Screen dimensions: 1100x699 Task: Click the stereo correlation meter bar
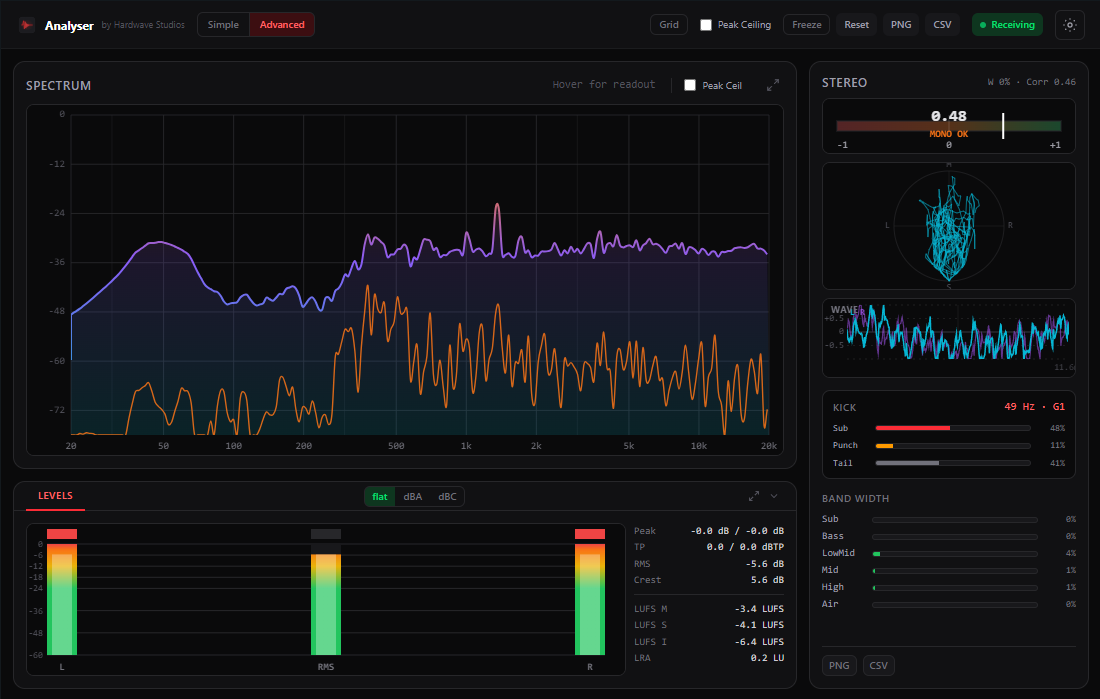(x=948, y=126)
